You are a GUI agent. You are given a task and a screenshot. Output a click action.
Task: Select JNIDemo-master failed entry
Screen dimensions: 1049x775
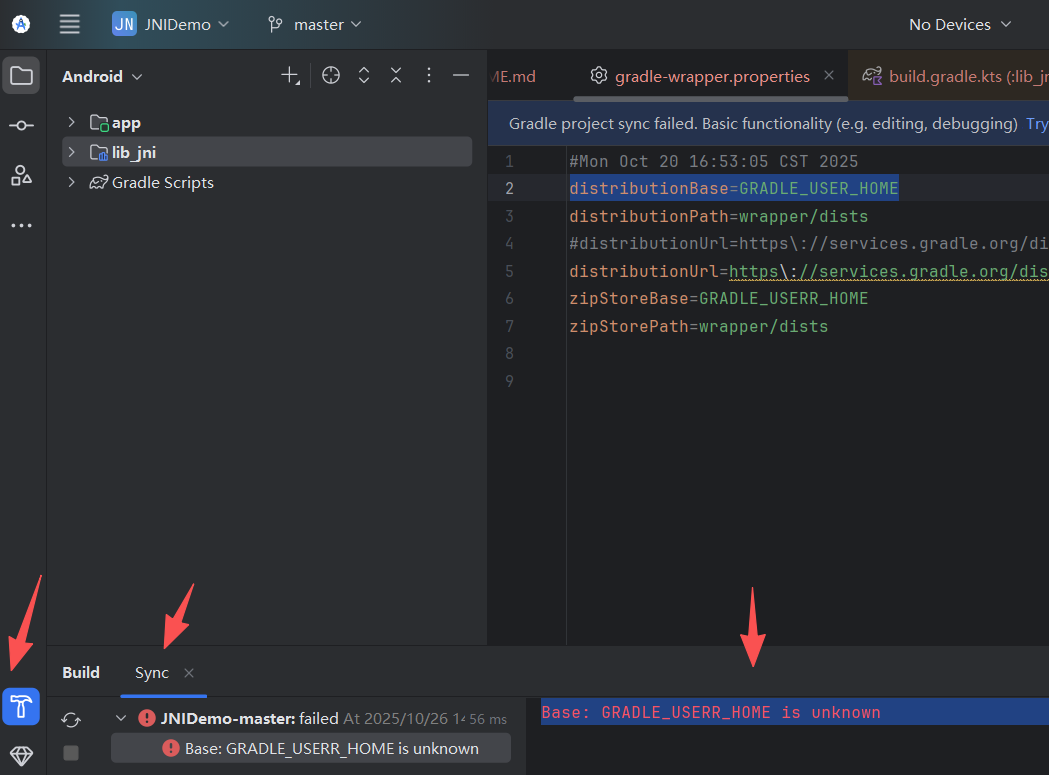[322, 718]
